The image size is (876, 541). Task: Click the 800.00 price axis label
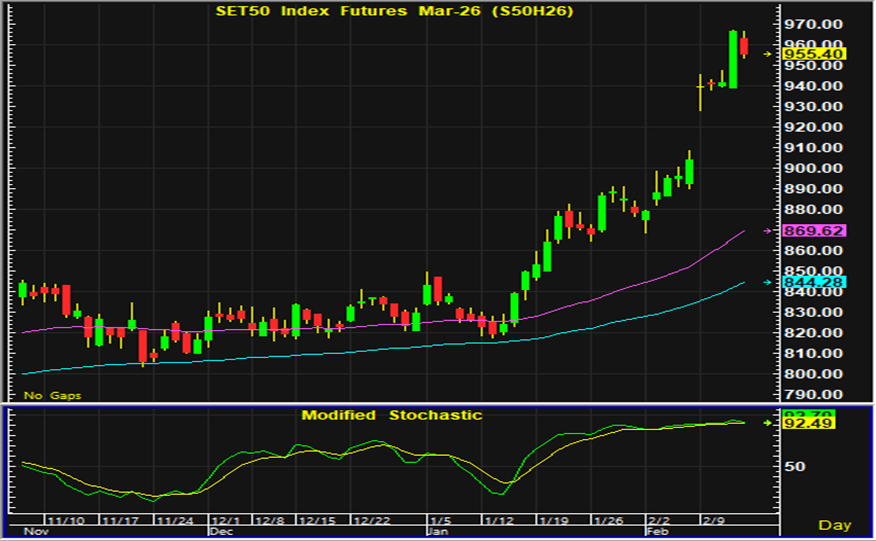click(814, 374)
